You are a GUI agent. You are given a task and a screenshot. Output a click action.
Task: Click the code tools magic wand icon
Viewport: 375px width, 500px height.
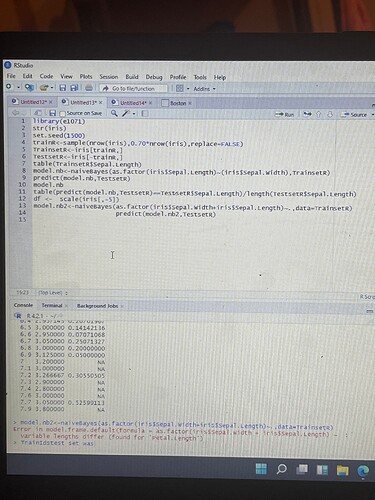[125, 113]
